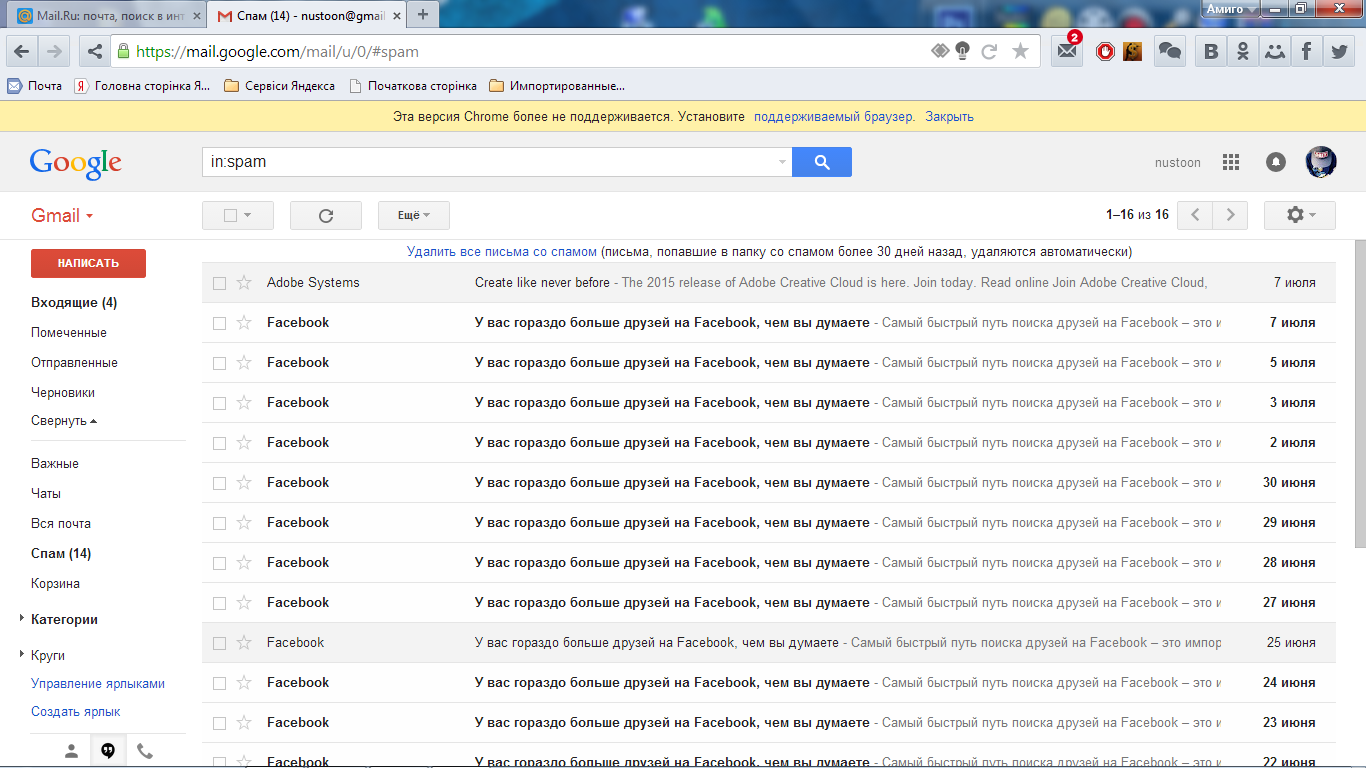Open the Twitter toolbar button
1366x768 pixels.
click(x=1338, y=51)
